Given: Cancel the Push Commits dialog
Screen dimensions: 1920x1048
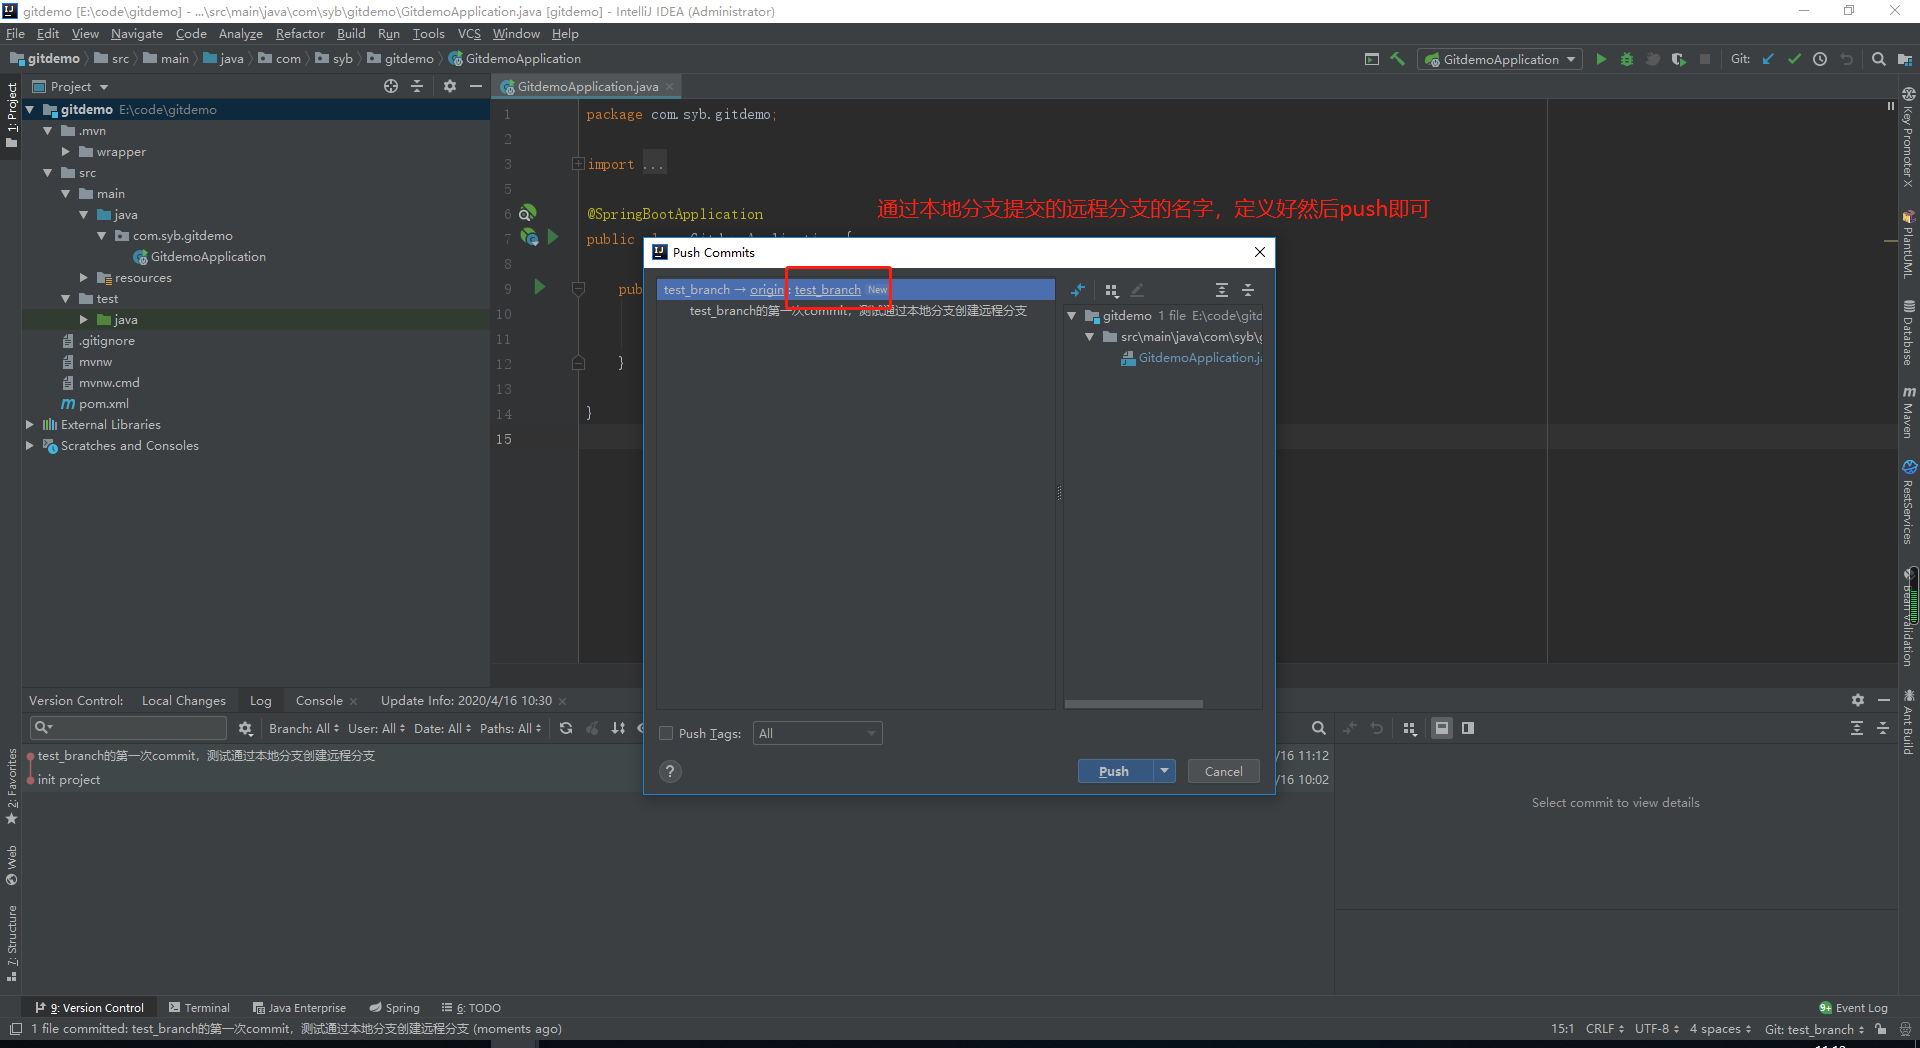Looking at the screenshot, I should [x=1224, y=771].
